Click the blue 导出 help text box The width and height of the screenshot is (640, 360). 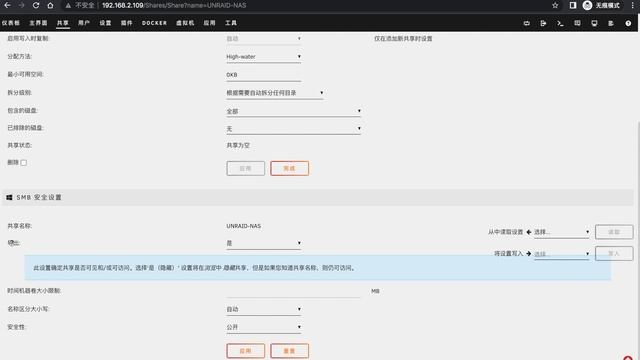point(318,268)
